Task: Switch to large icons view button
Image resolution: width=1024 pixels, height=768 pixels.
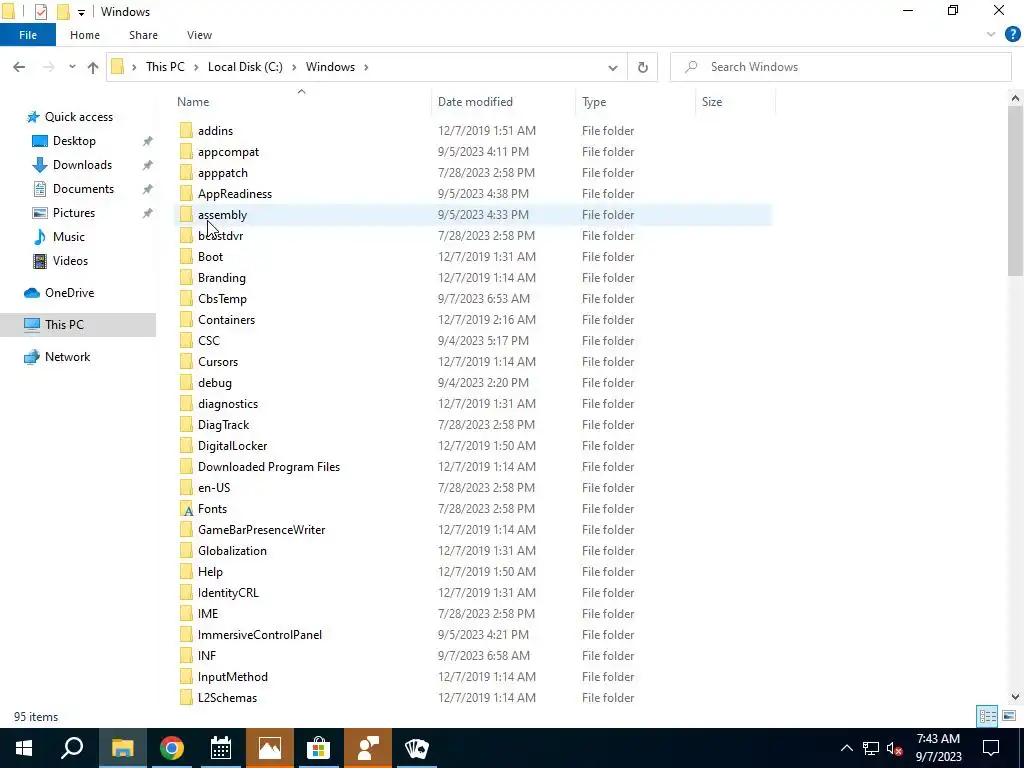Action: tap(1009, 716)
